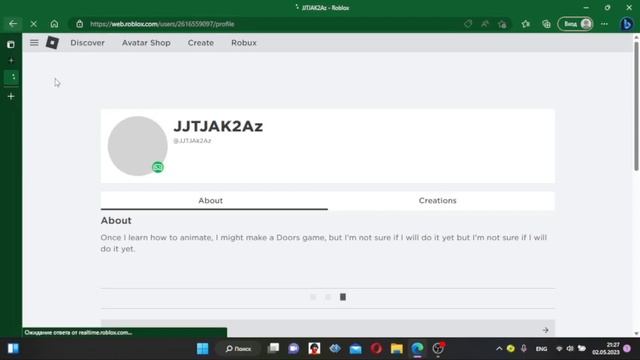Launch Opera browser from taskbar

click(x=376, y=349)
